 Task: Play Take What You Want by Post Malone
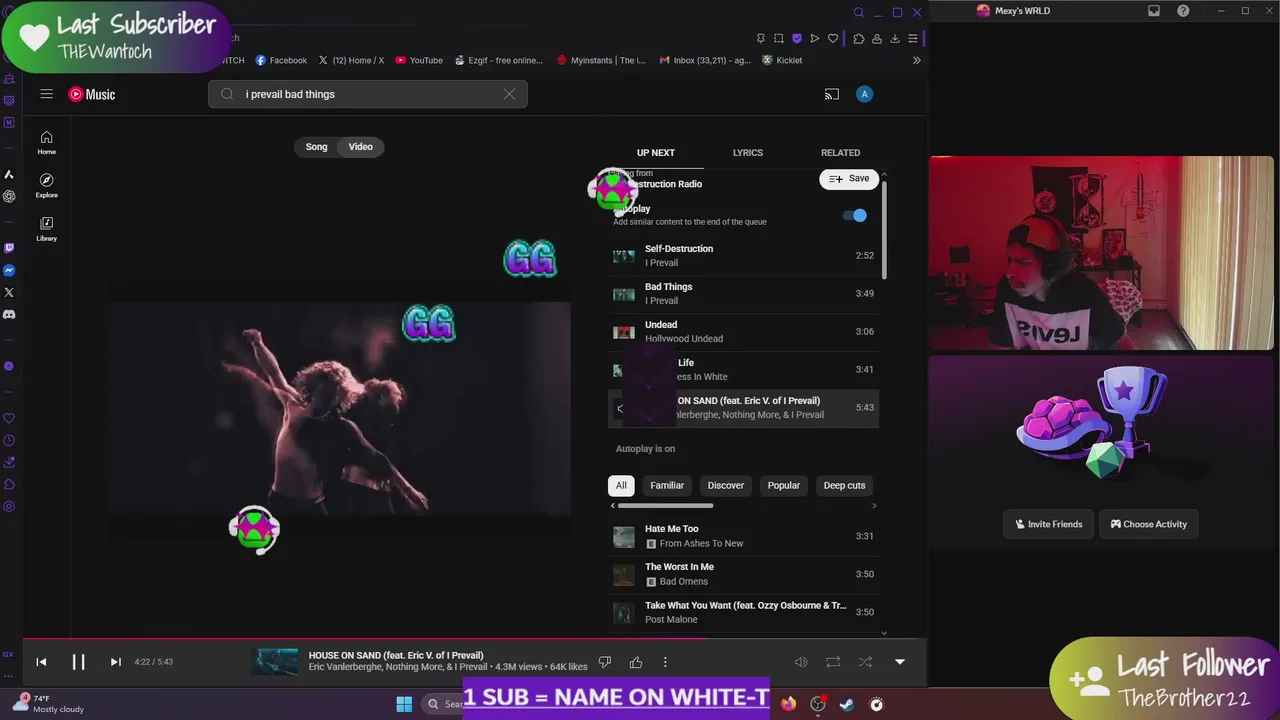pyautogui.click(x=743, y=612)
